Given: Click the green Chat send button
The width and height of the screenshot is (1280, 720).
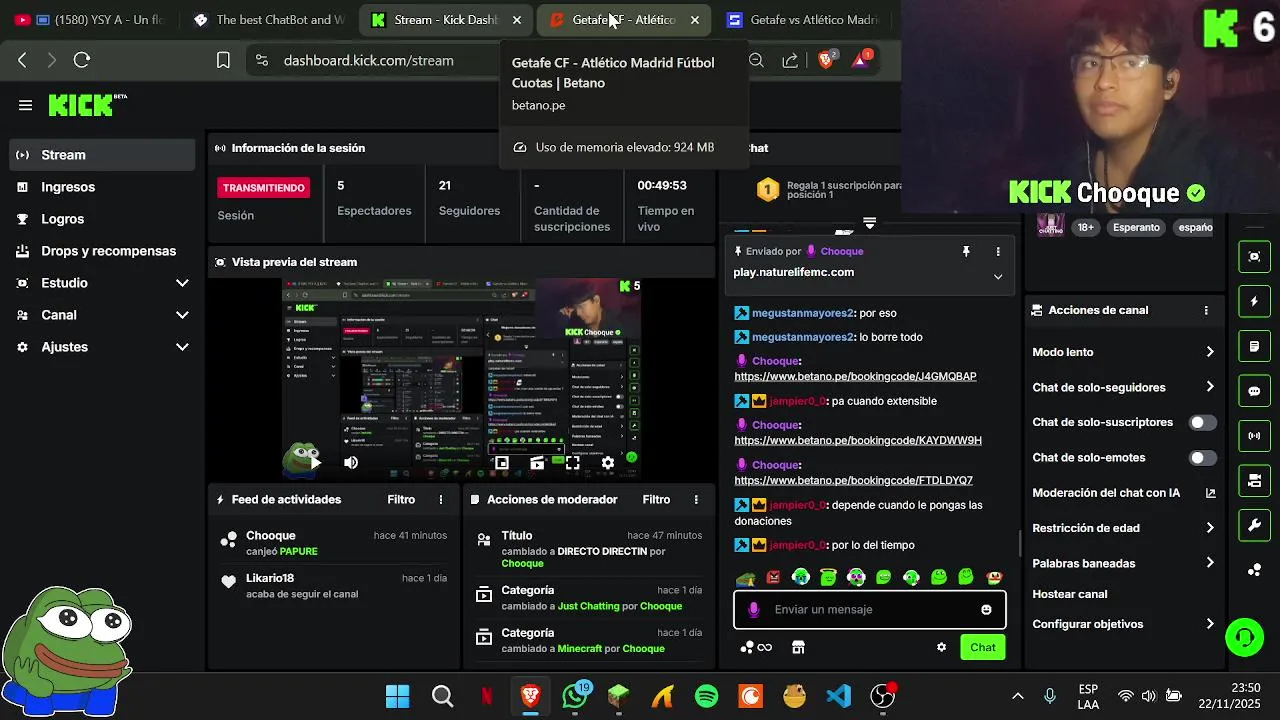Looking at the screenshot, I should [x=983, y=647].
